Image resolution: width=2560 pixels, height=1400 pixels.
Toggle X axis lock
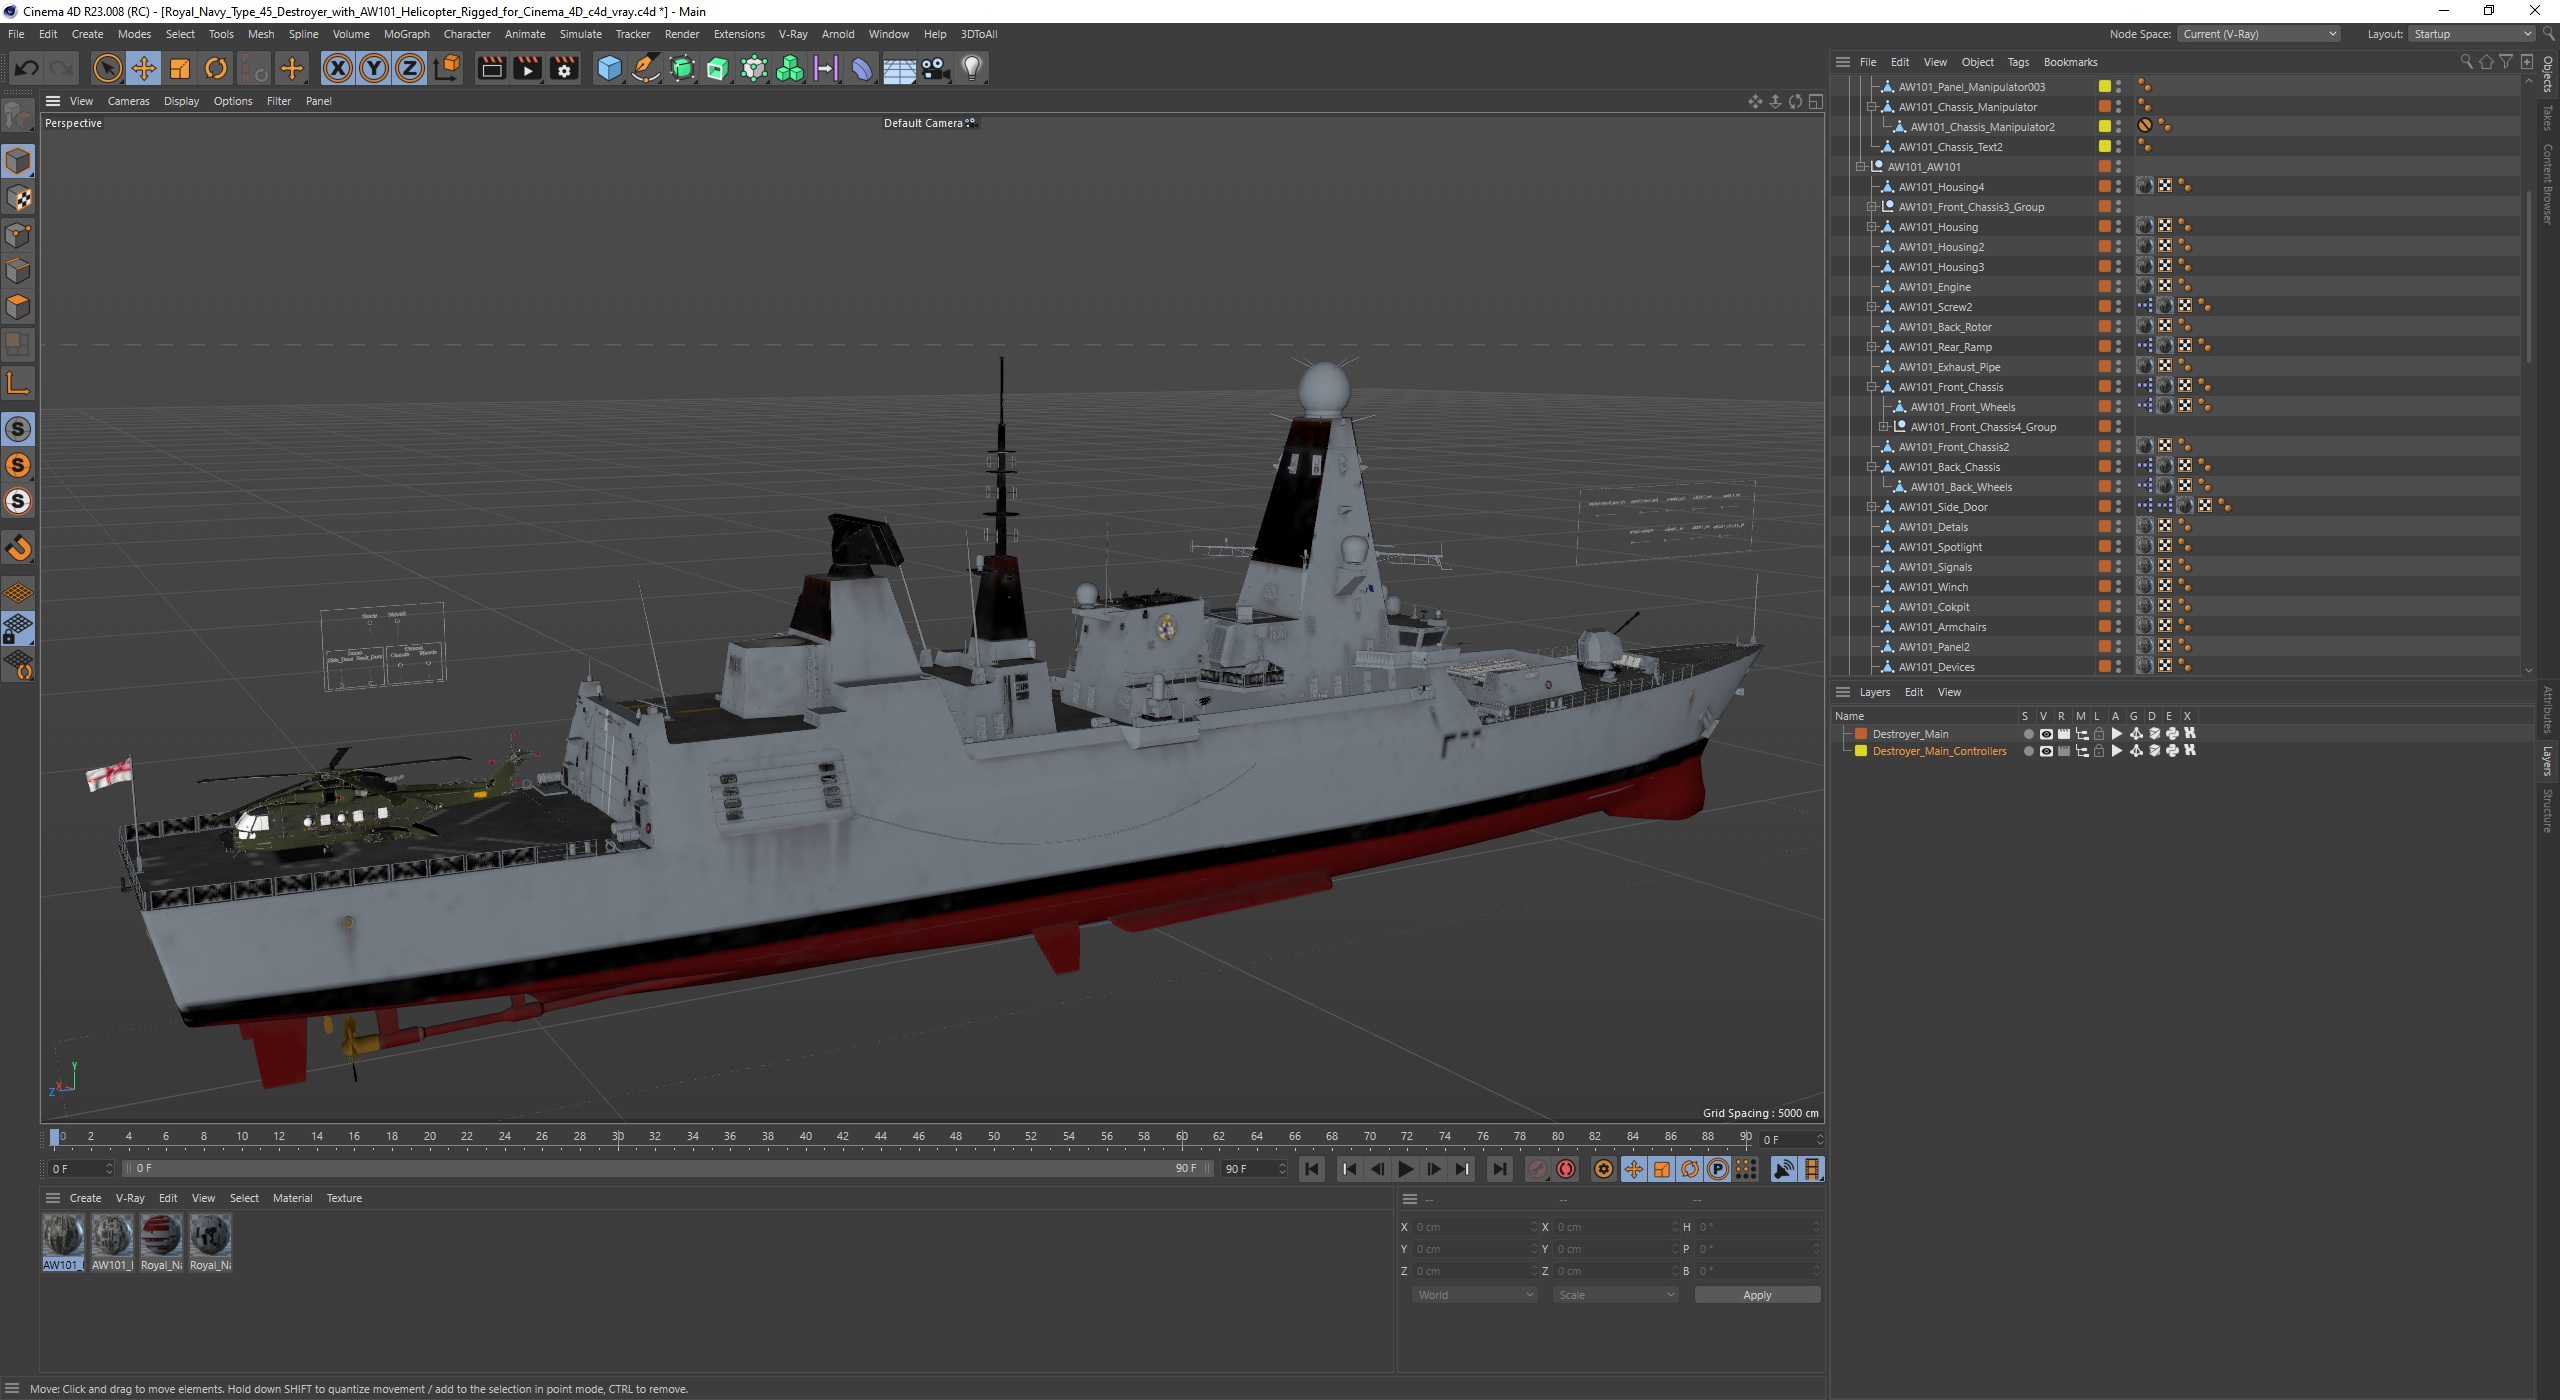[x=338, y=68]
